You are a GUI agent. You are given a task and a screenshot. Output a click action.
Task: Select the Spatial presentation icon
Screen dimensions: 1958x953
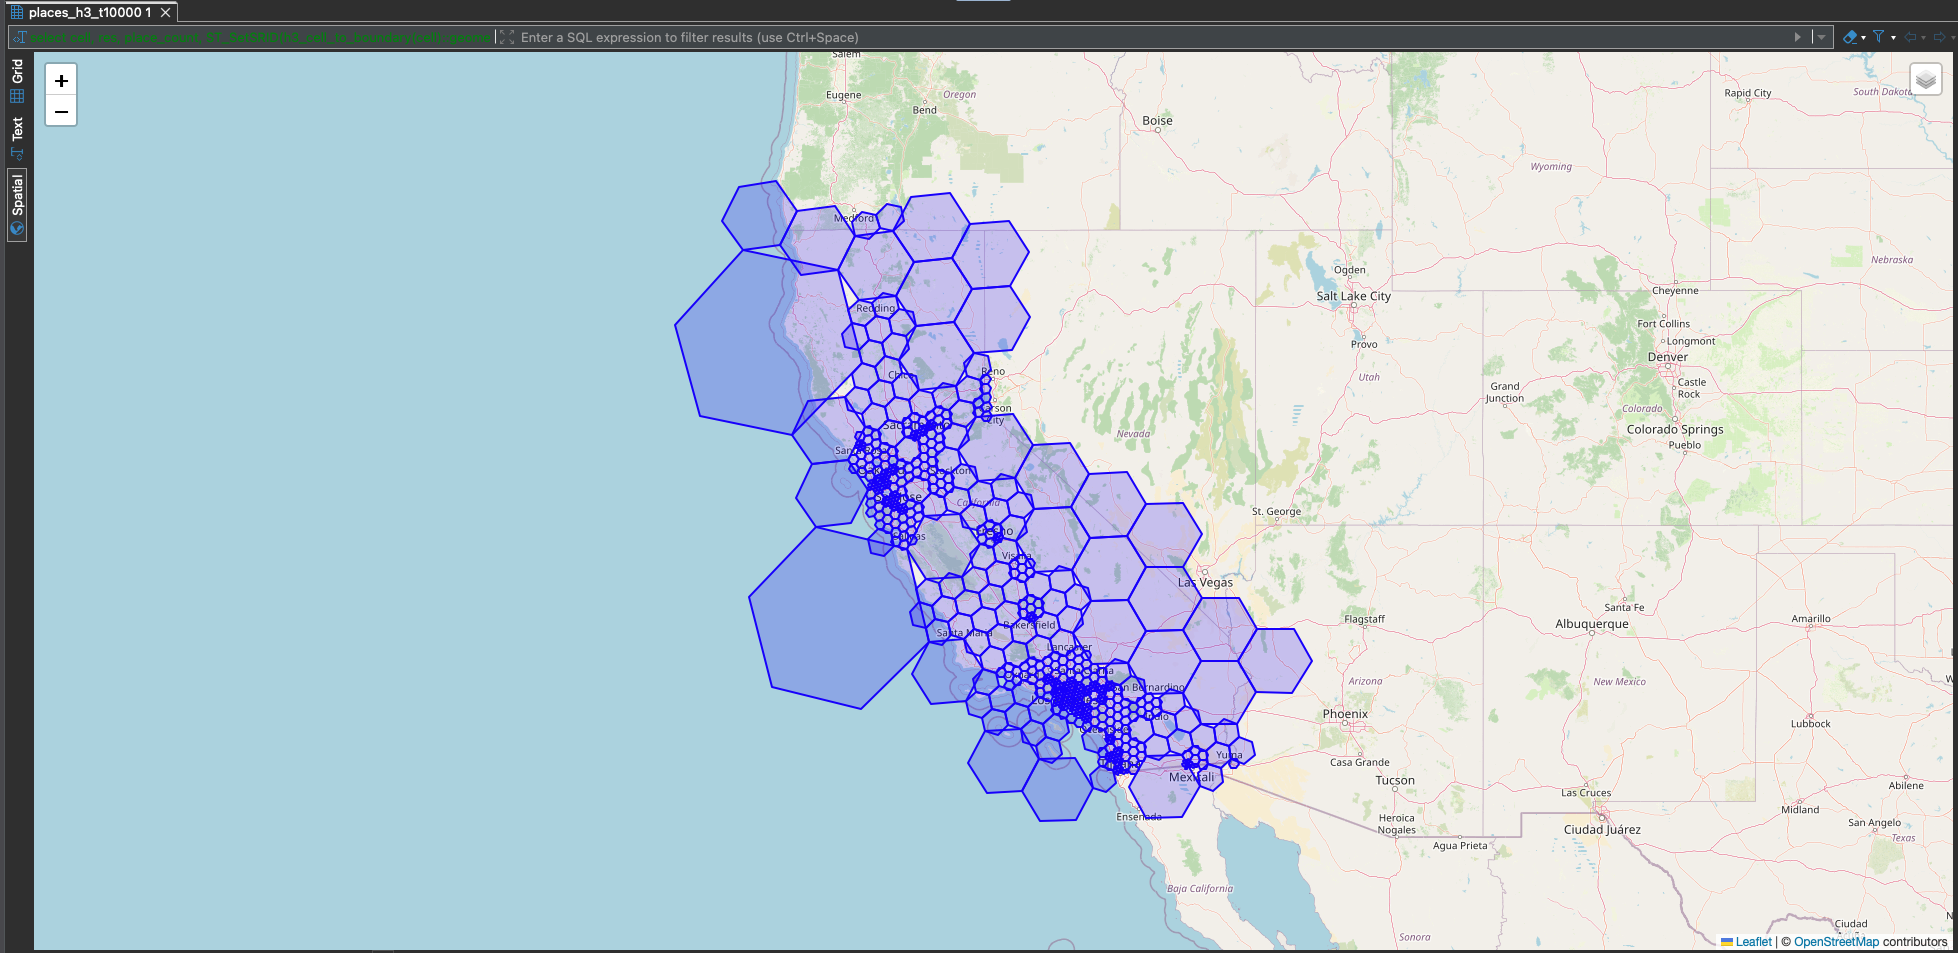pyautogui.click(x=16, y=227)
